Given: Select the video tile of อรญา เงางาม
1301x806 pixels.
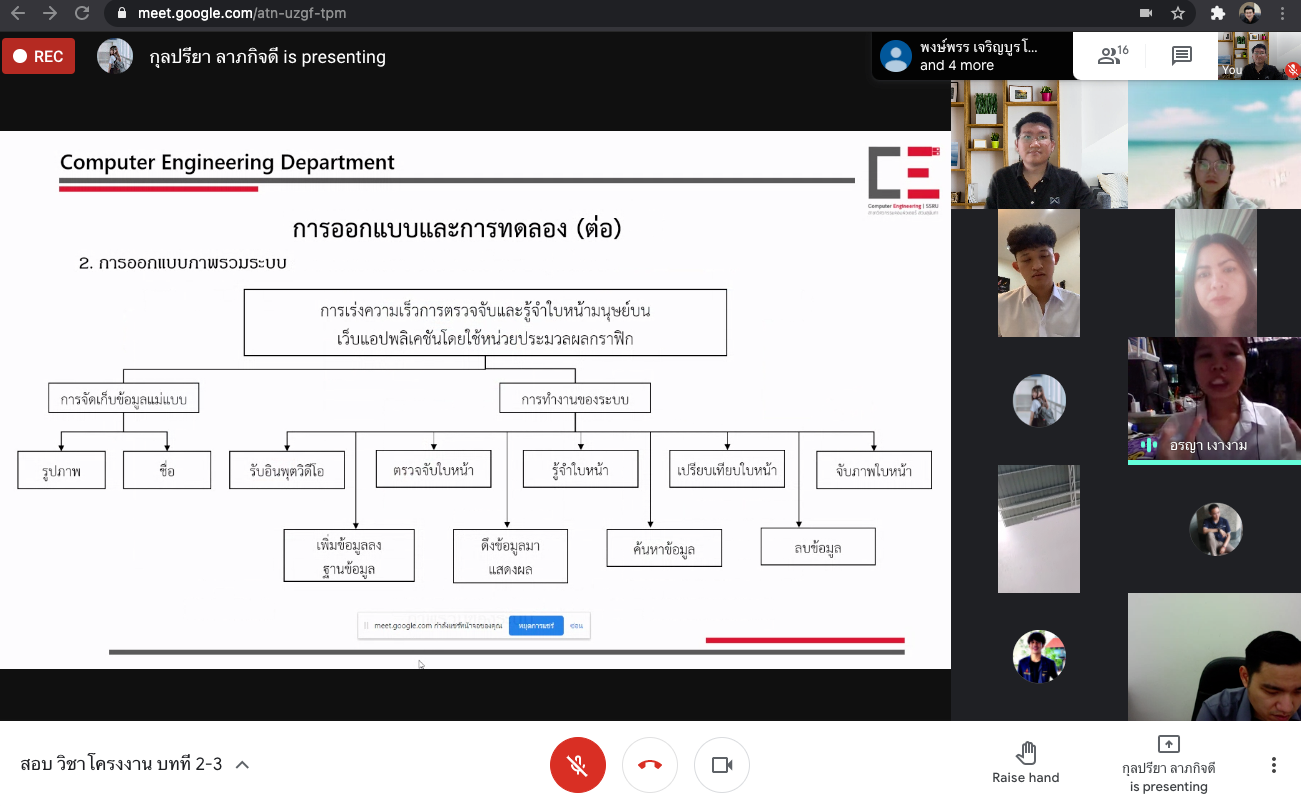Looking at the screenshot, I should coord(1214,400).
